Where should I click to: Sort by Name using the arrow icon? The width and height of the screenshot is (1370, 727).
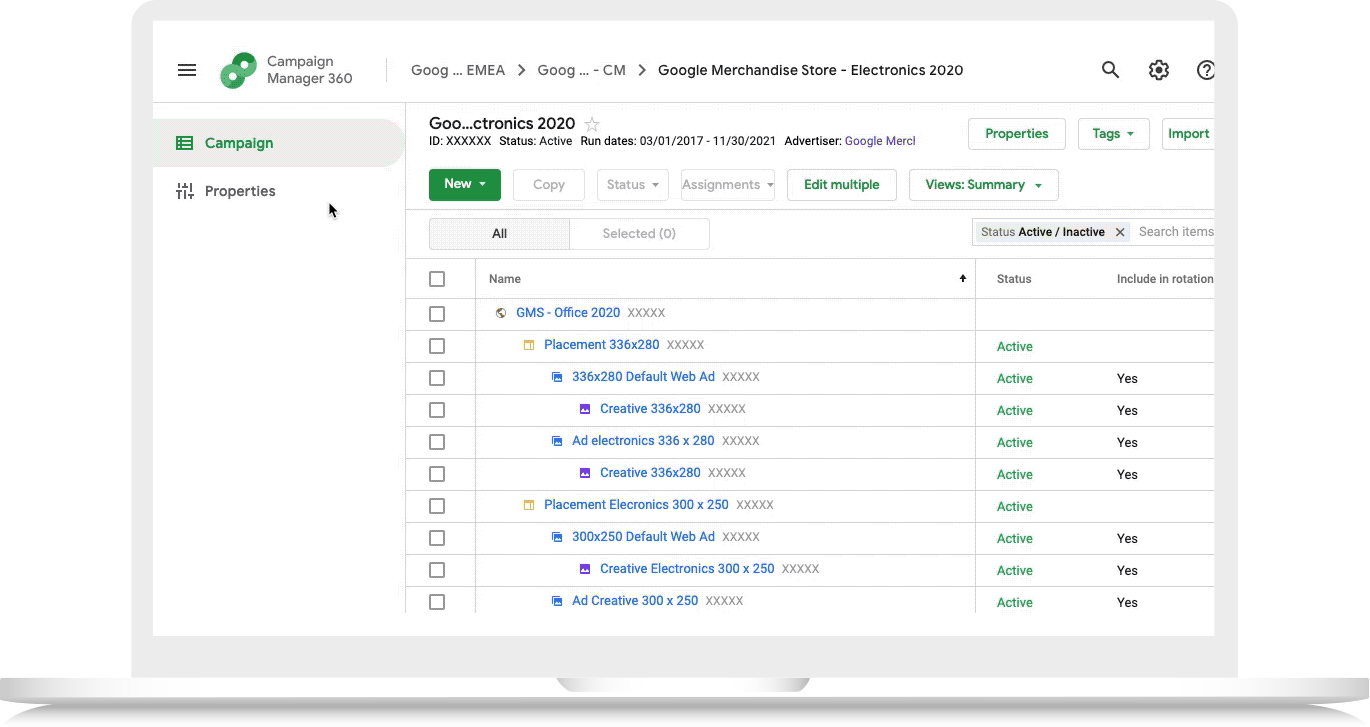[963, 279]
